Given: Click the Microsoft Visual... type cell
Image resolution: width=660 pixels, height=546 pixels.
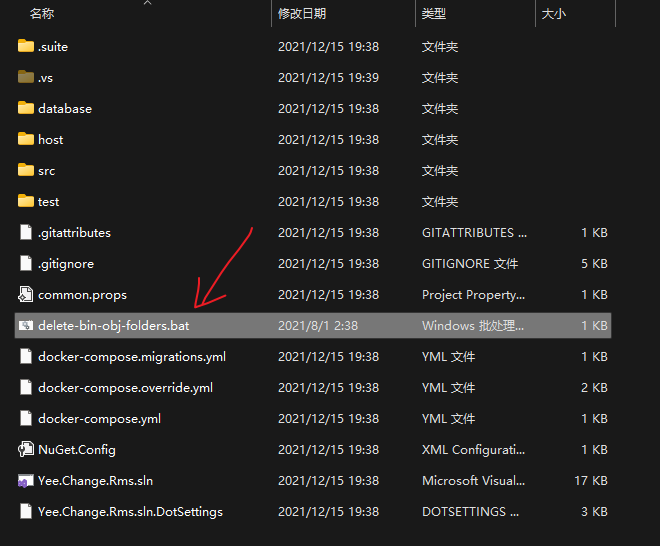Looking at the screenshot, I should 473,480.
